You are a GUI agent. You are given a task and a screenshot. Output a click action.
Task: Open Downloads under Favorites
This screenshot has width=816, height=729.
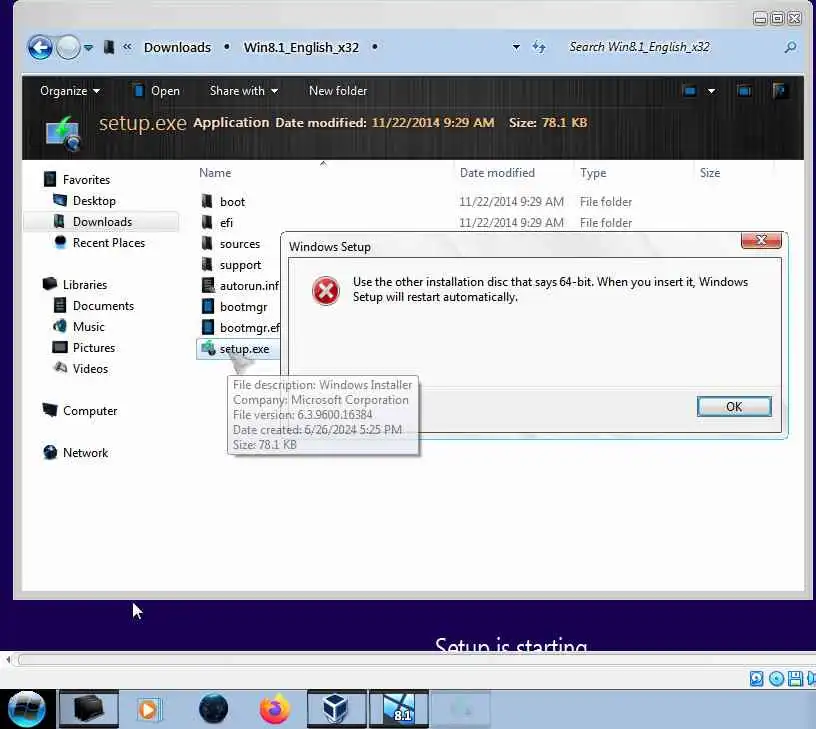point(103,222)
